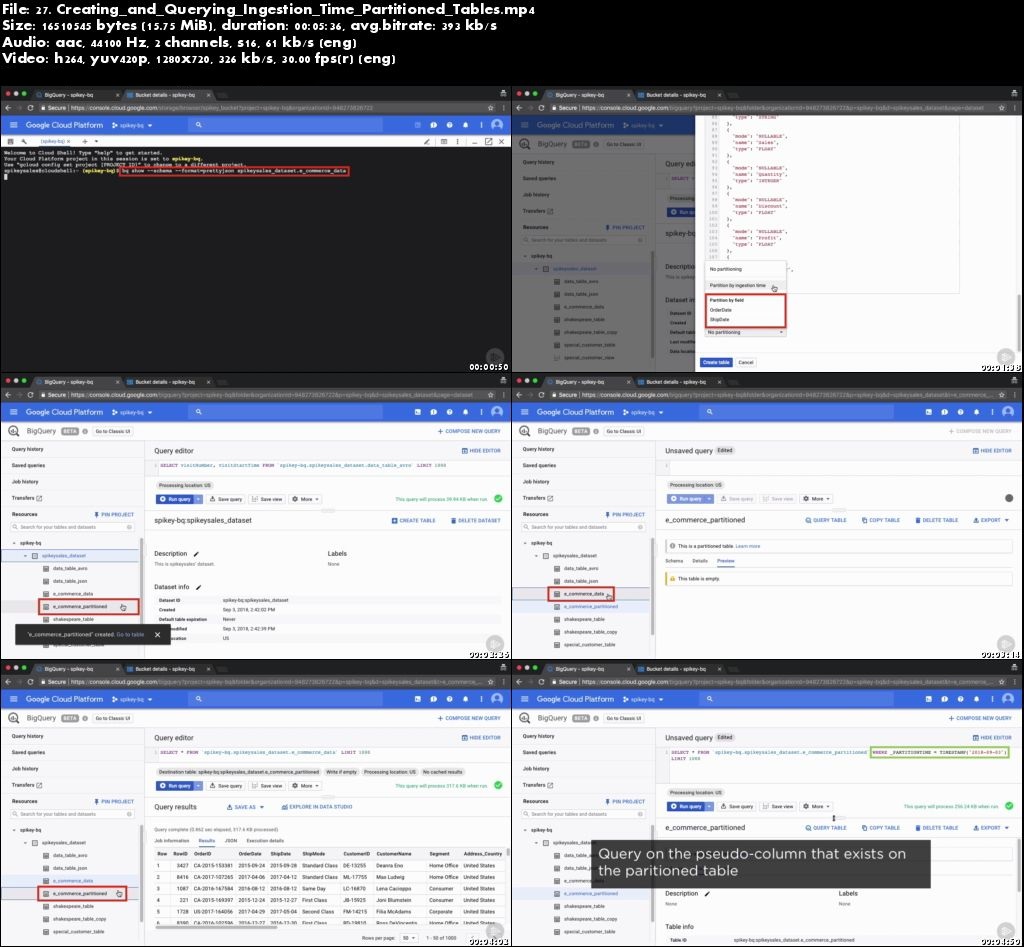Screen dimensions: 1024x947
Task: Focus the tables search field in dataset info frame
Action: 72,527
